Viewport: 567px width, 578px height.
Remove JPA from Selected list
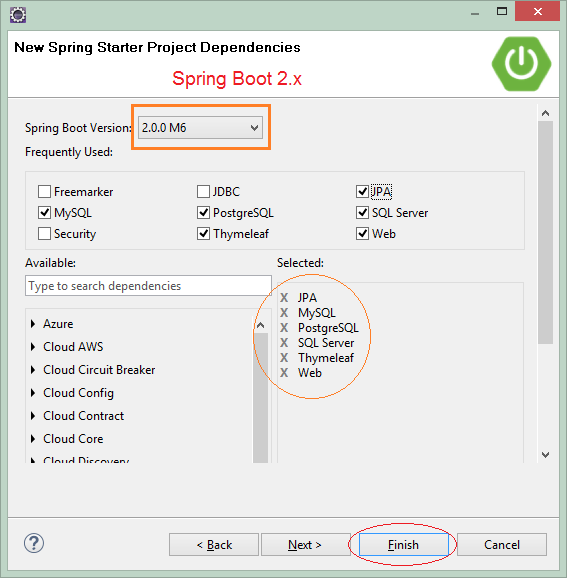point(284,297)
